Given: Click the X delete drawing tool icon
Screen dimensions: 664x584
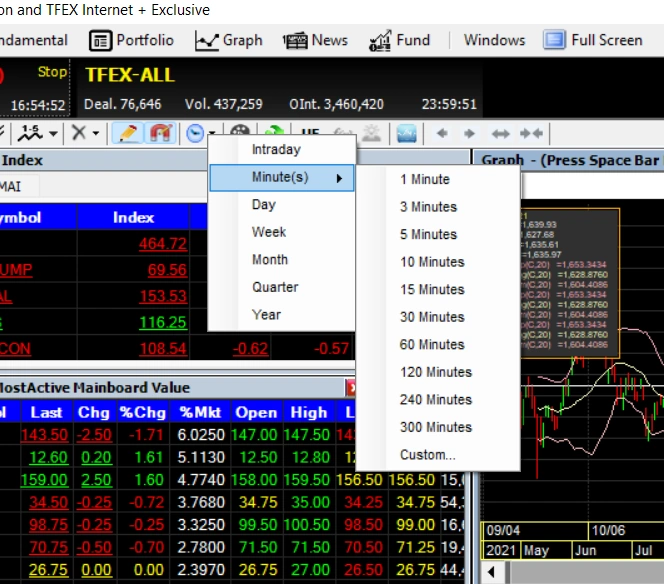Looking at the screenshot, I should pyautogui.click(x=79, y=133).
